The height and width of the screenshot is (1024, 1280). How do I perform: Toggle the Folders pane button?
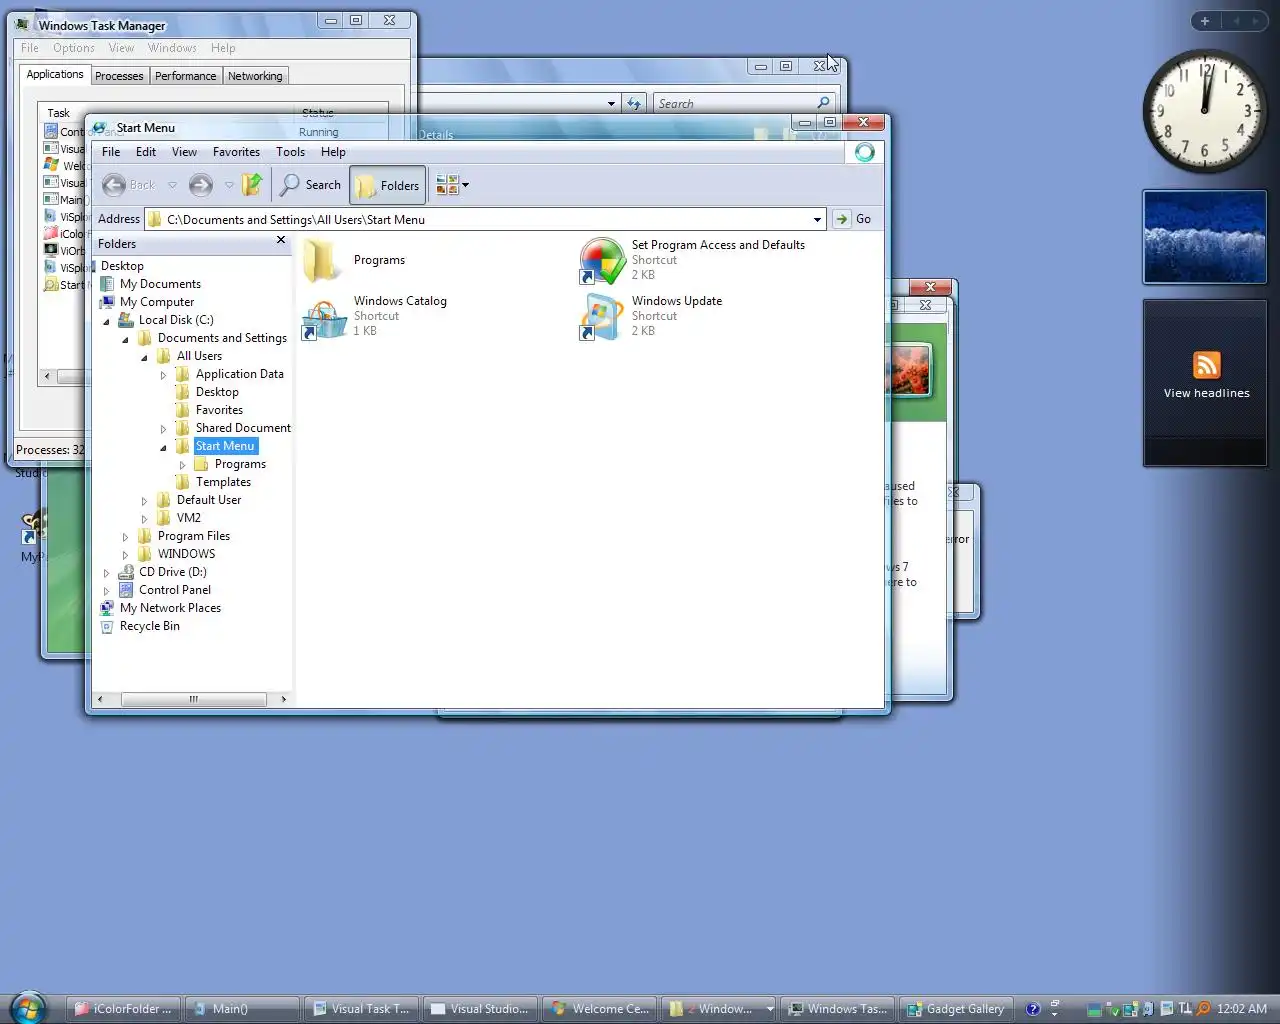click(388, 185)
